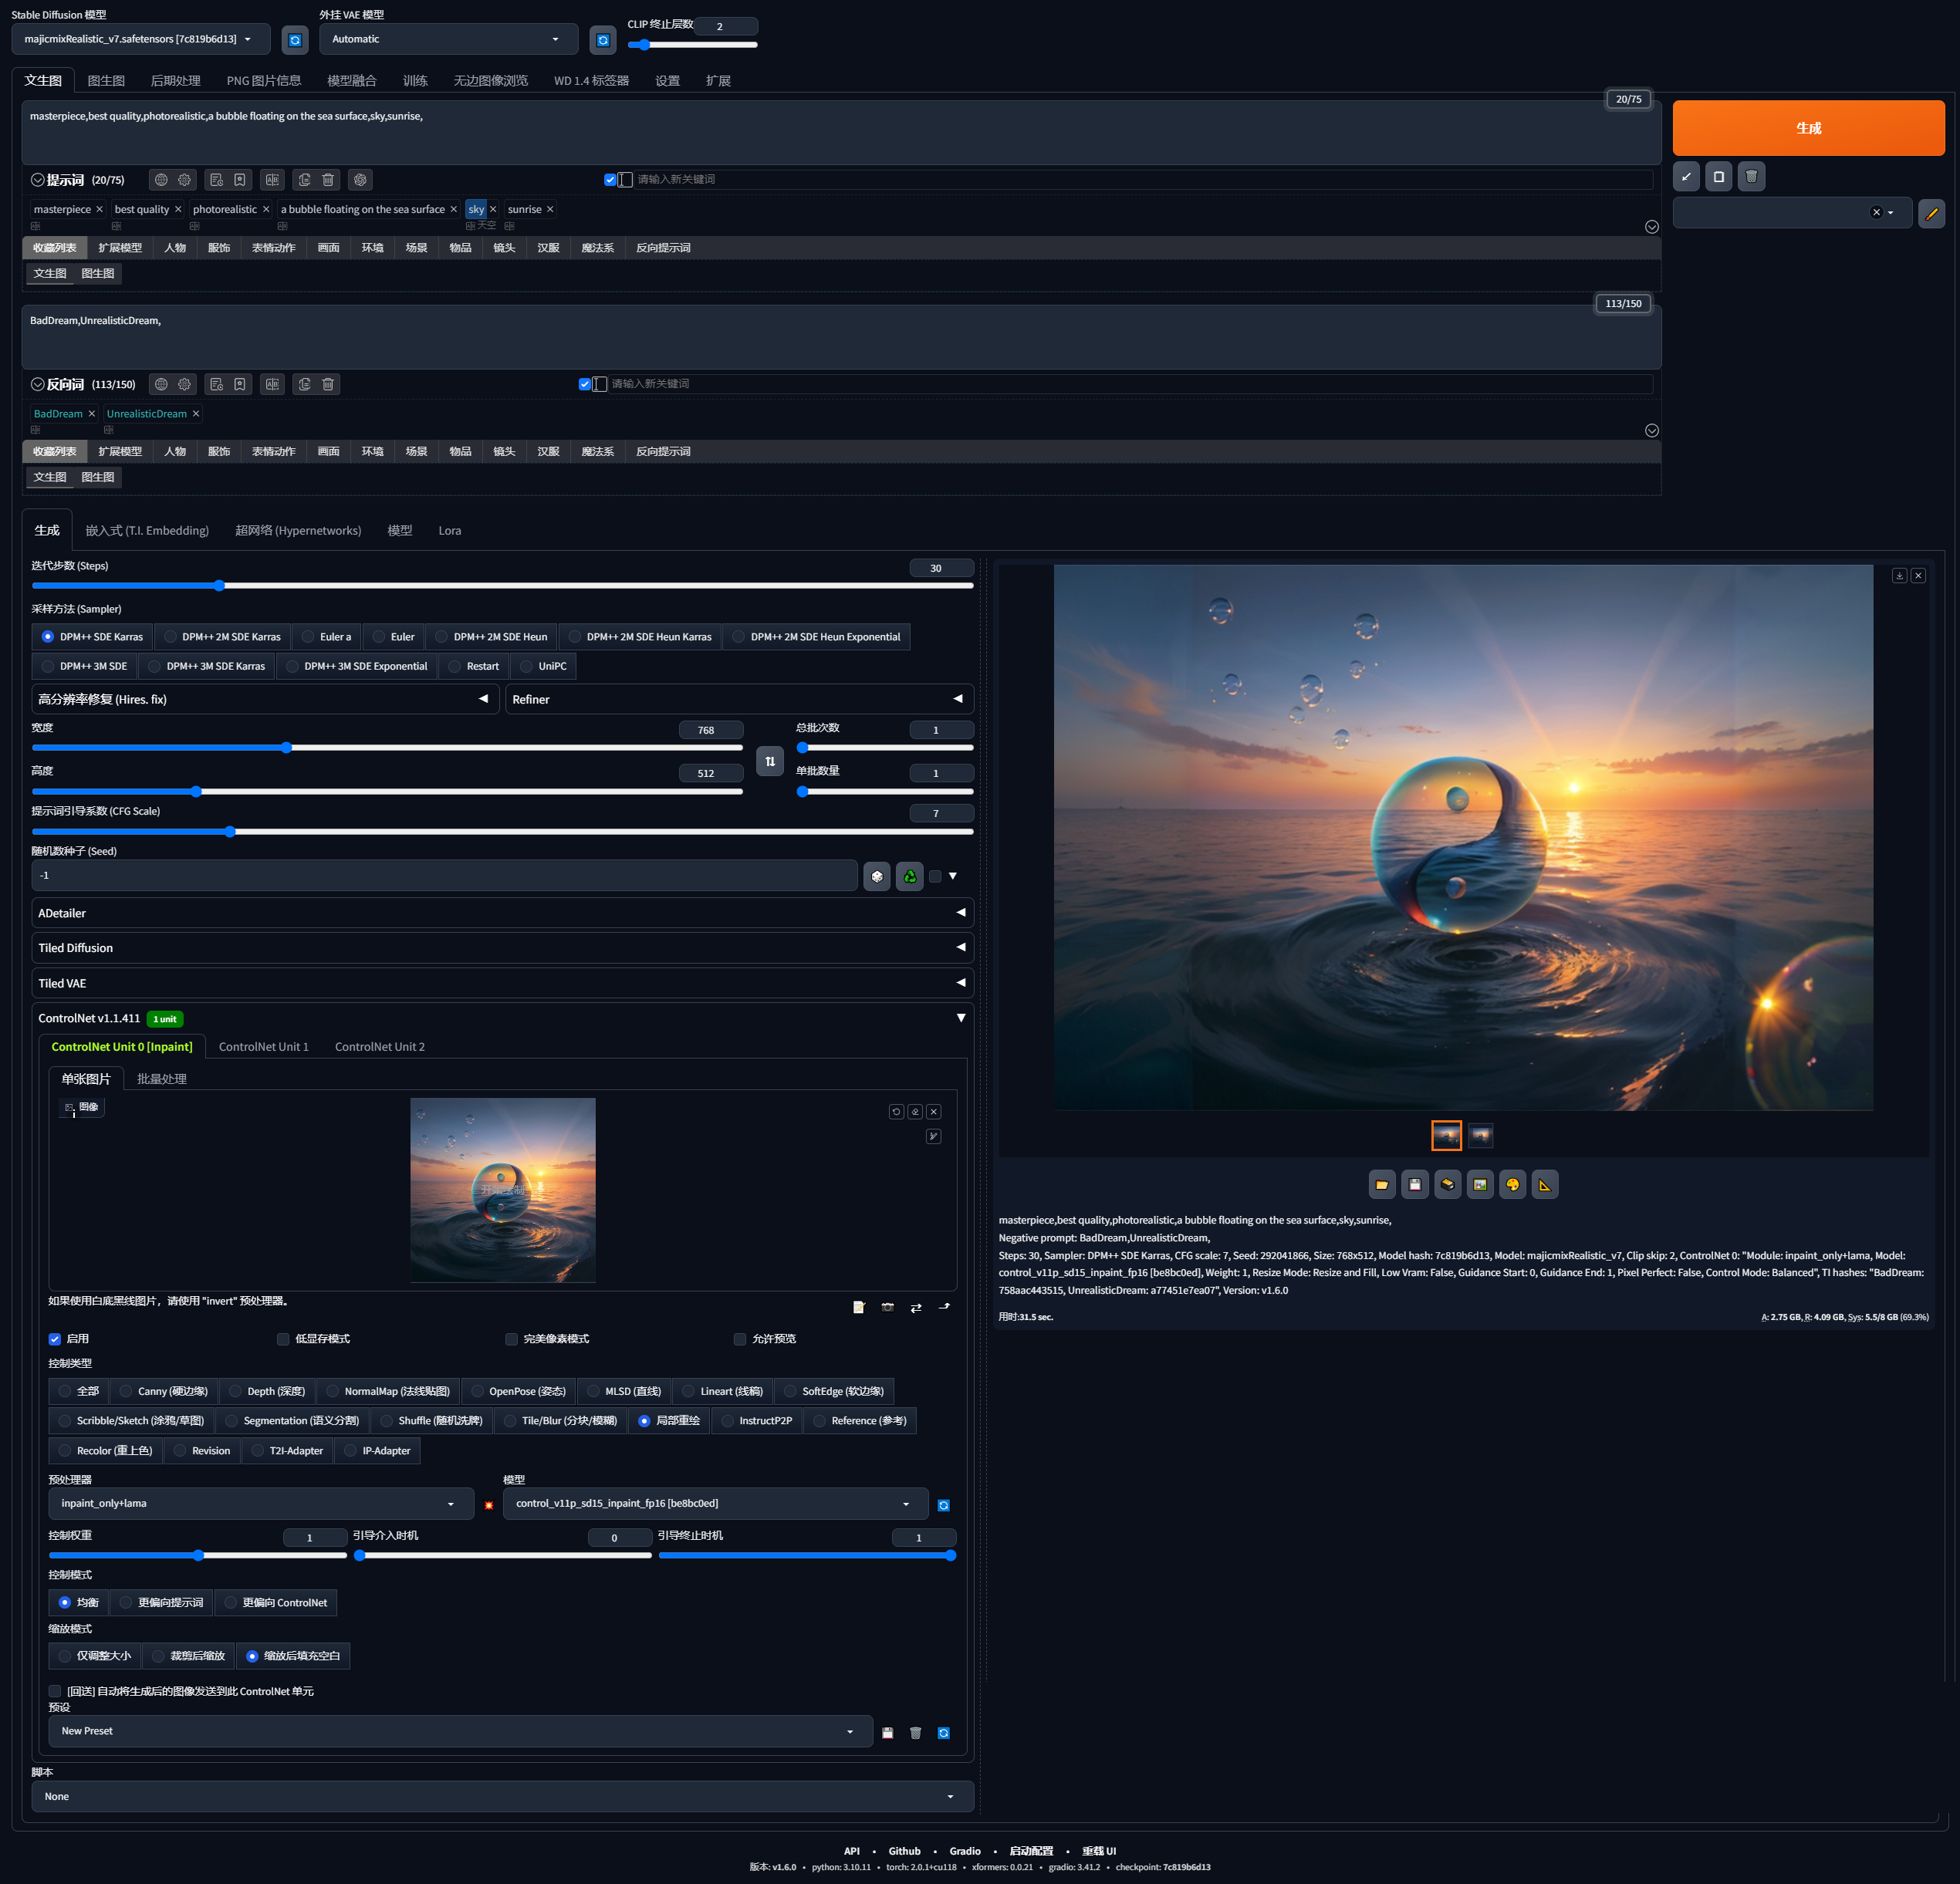Viewport: 1960px width, 1884px height.
Task: Open the ControlNet Unit 1 tab
Action: click(263, 1047)
